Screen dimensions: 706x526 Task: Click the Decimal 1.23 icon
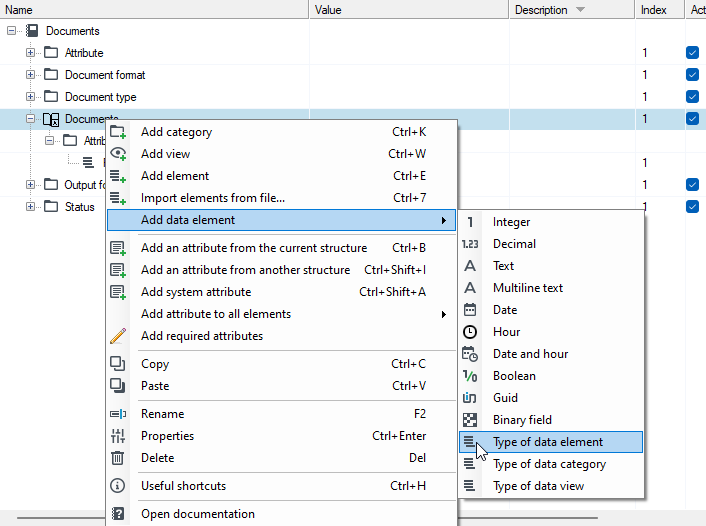470,244
